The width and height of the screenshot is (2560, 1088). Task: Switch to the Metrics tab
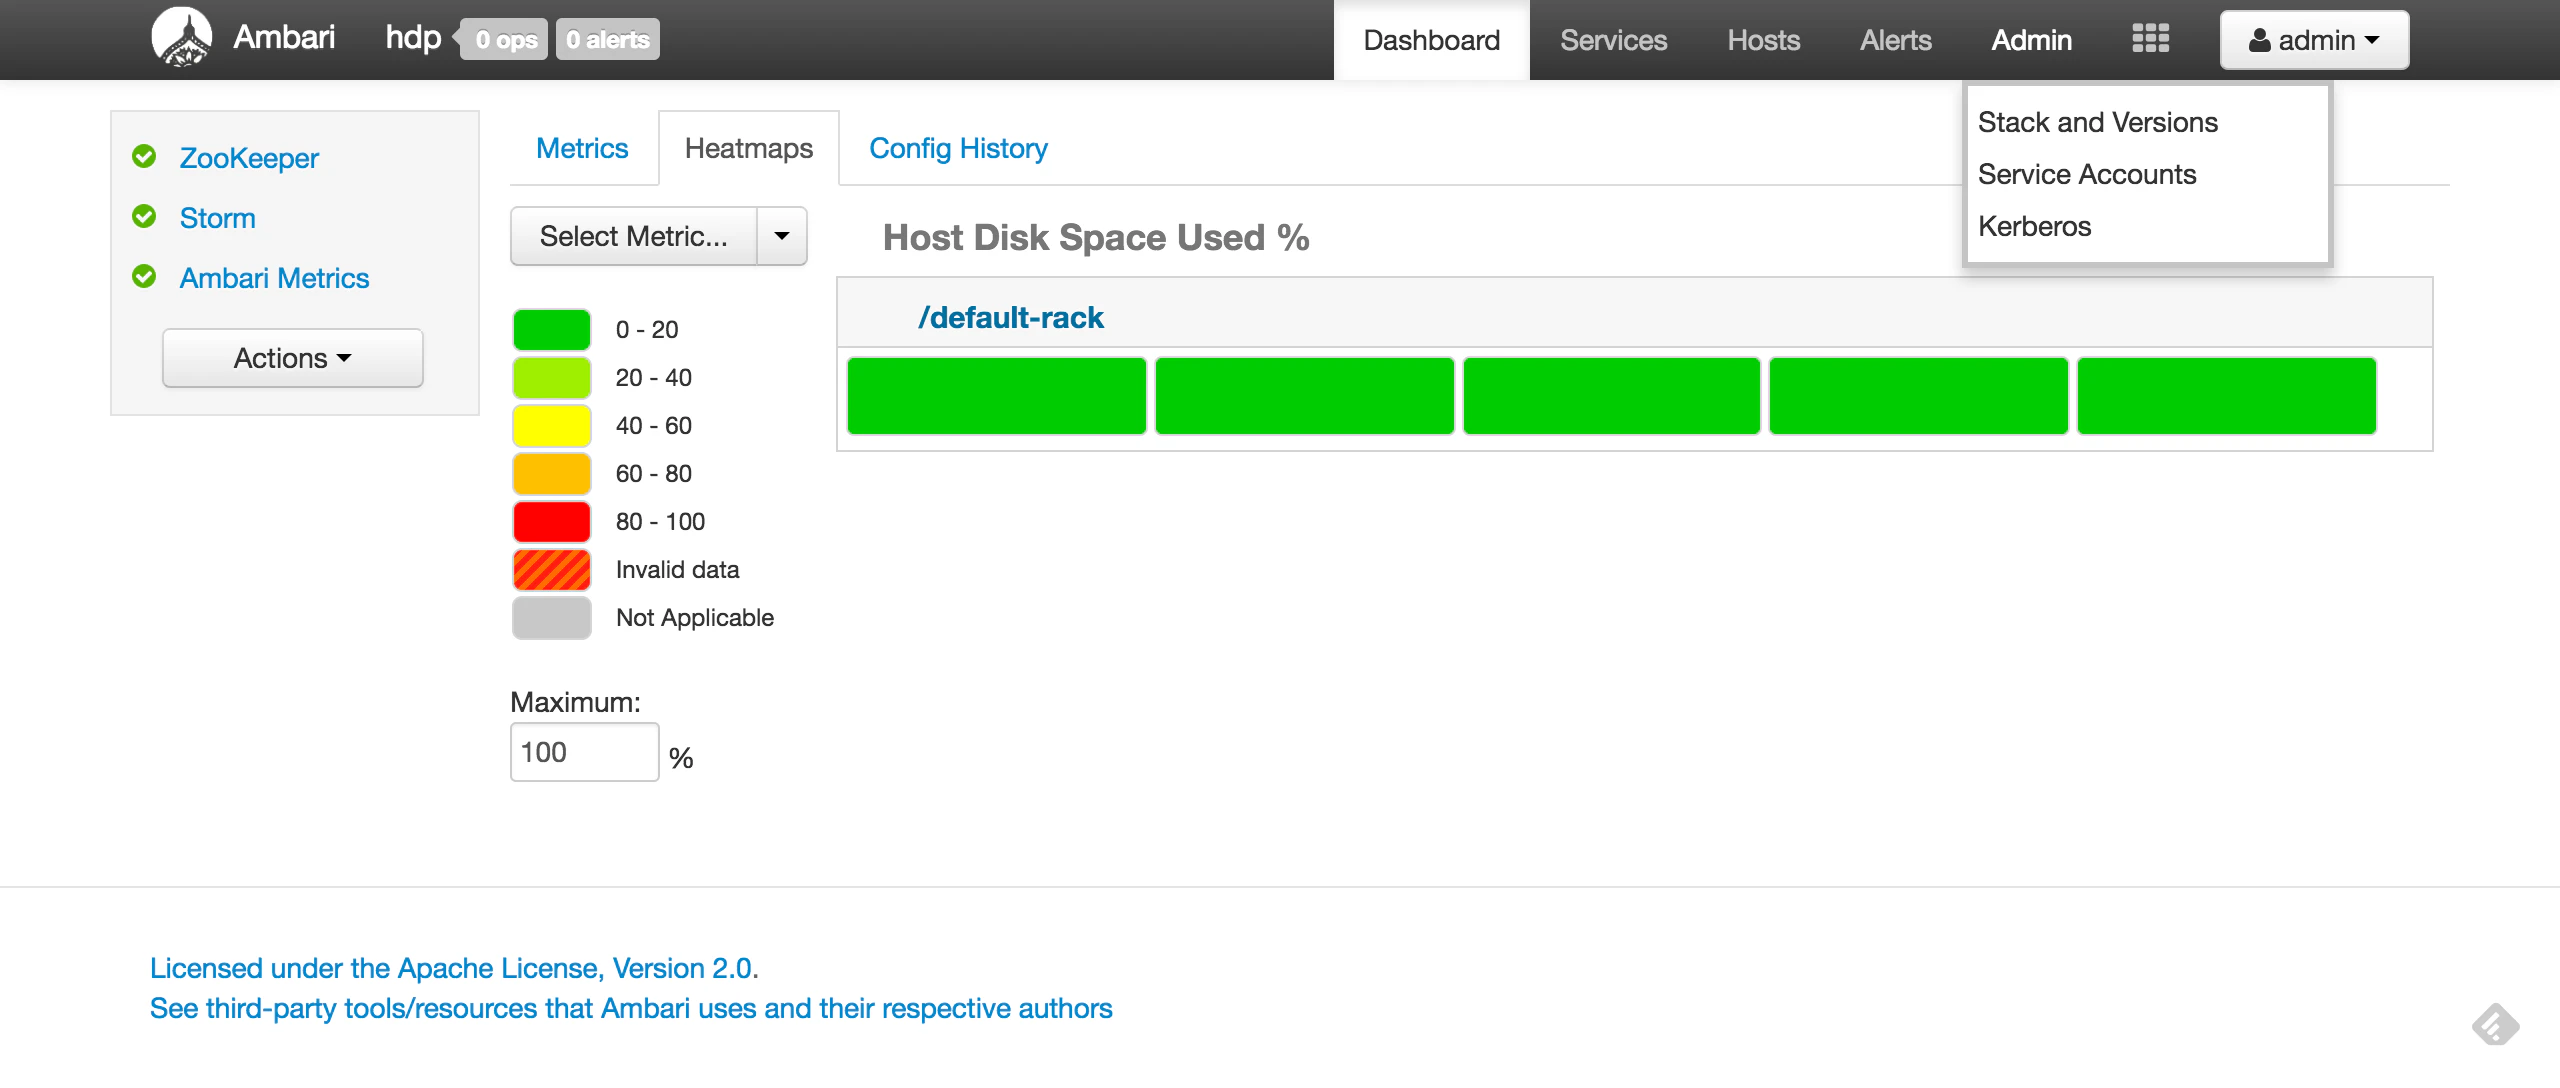(x=582, y=148)
